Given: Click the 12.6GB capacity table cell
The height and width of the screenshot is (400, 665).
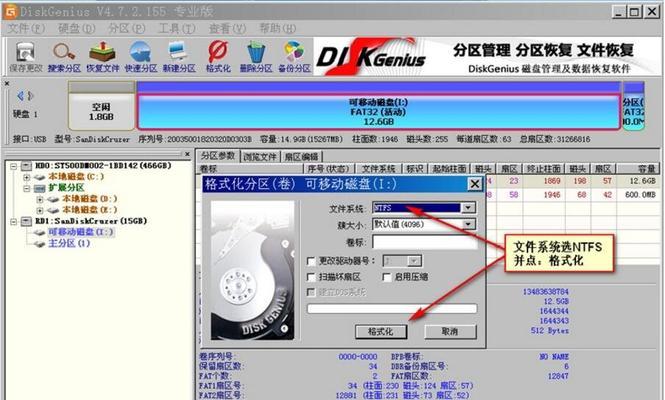Looking at the screenshot, I should pyautogui.click(x=643, y=181).
